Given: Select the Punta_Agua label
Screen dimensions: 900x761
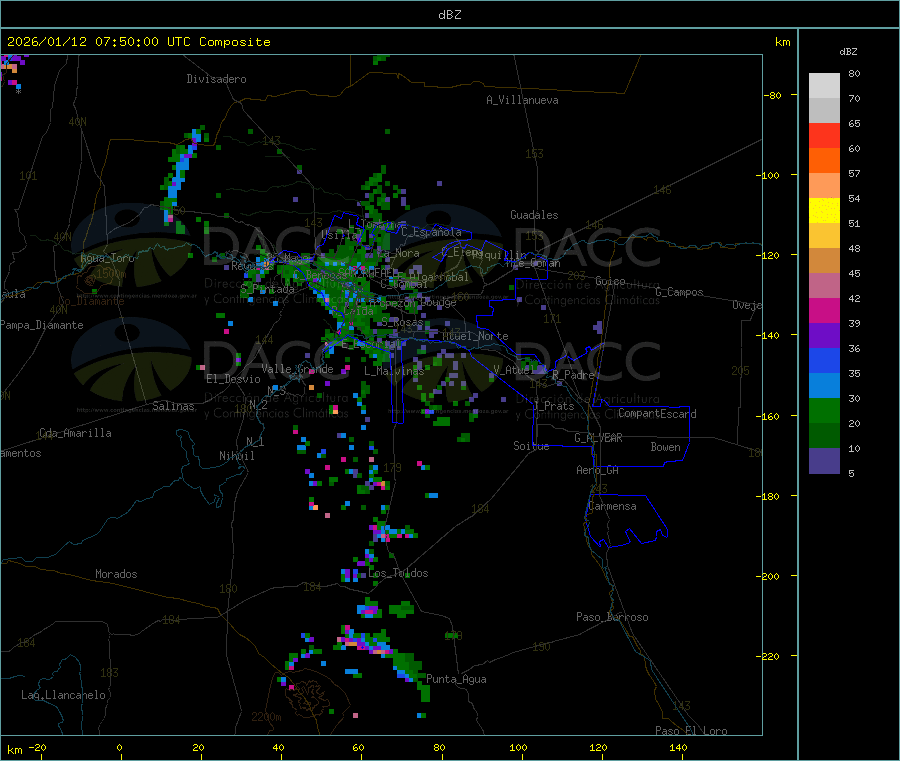Looking at the screenshot, I should coord(456,680).
